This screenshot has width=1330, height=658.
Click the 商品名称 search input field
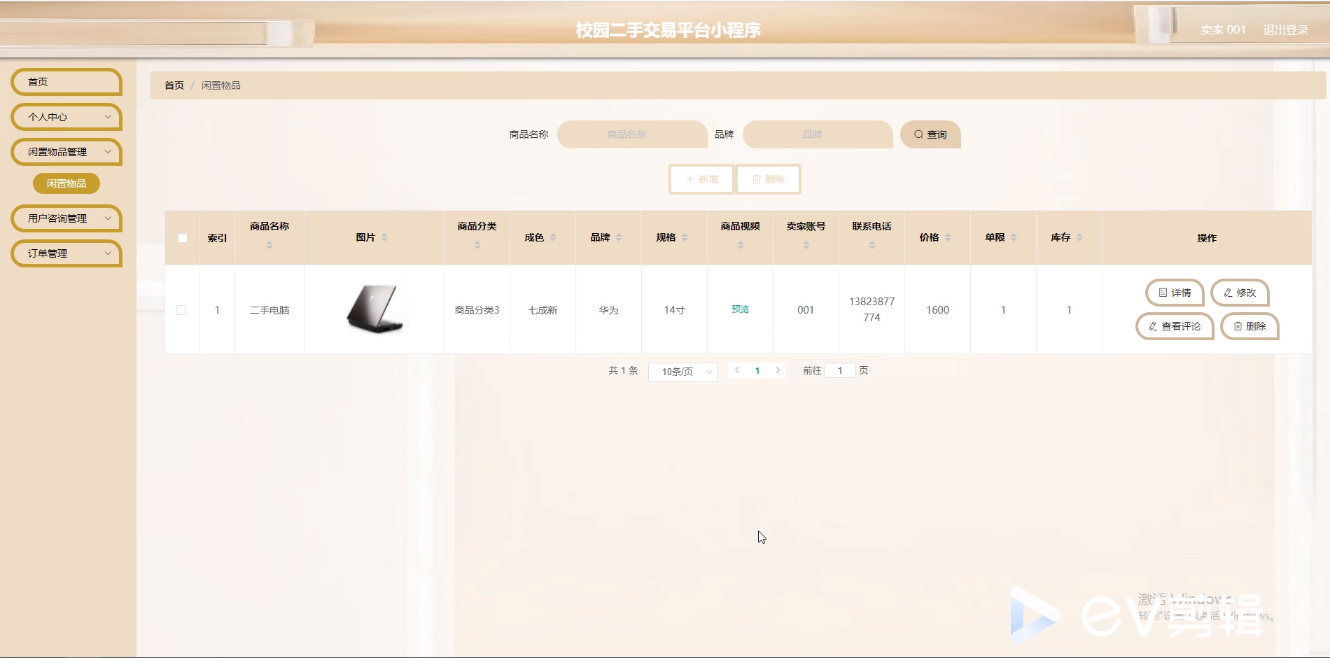tap(630, 134)
